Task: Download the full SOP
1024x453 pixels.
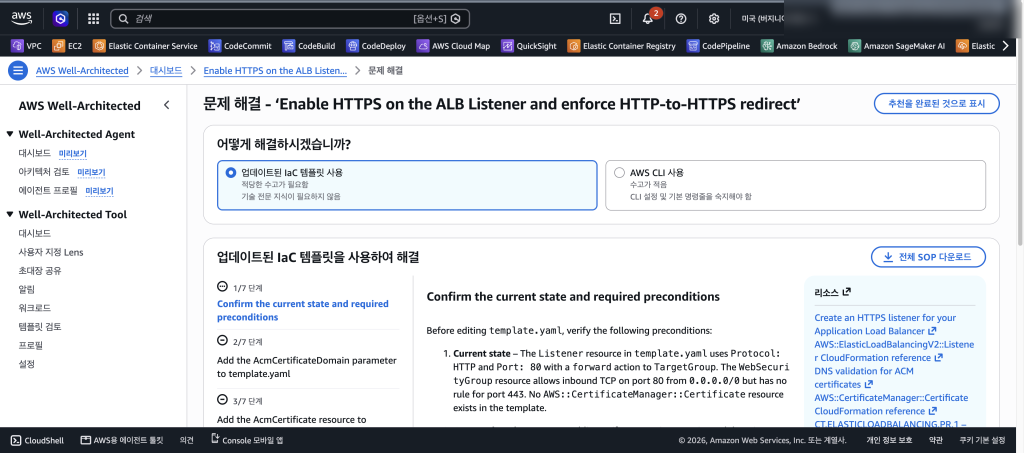Action: tap(928, 257)
